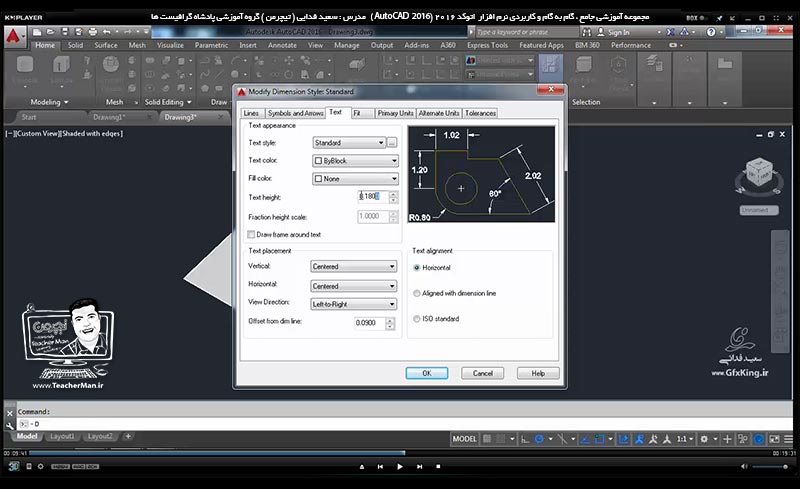Add a new layout with plus button
800x489 pixels.
point(128,436)
